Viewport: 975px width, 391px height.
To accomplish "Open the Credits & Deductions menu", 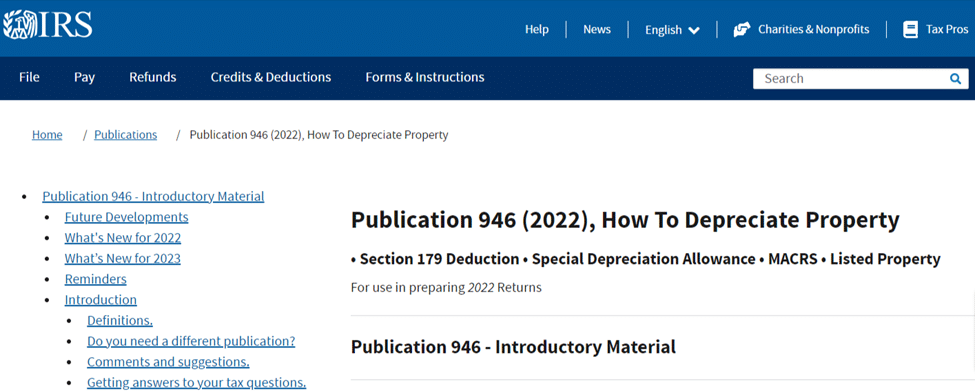I will (270, 77).
